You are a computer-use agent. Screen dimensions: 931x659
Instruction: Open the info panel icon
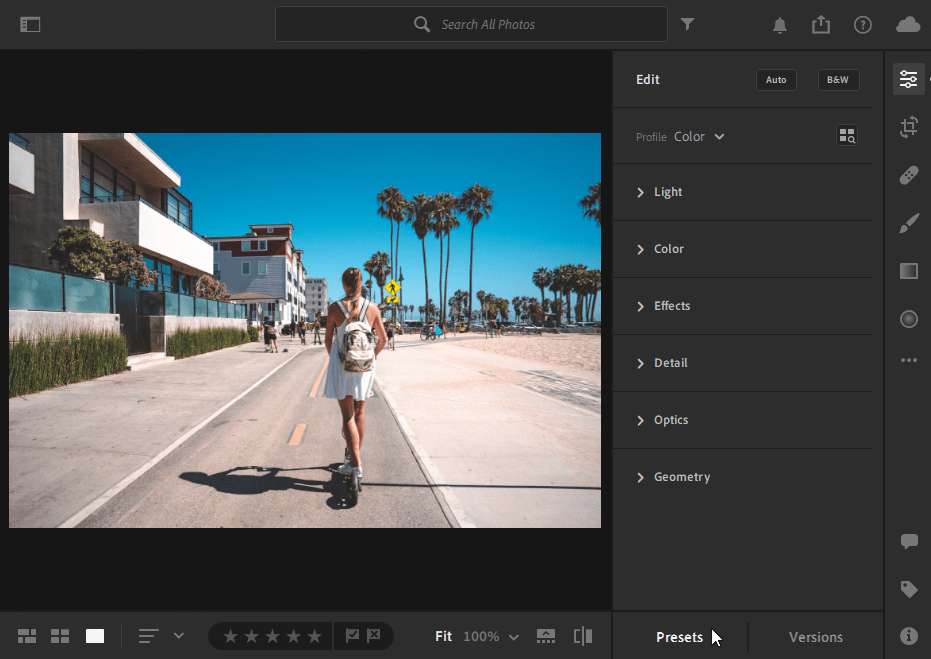click(x=908, y=636)
